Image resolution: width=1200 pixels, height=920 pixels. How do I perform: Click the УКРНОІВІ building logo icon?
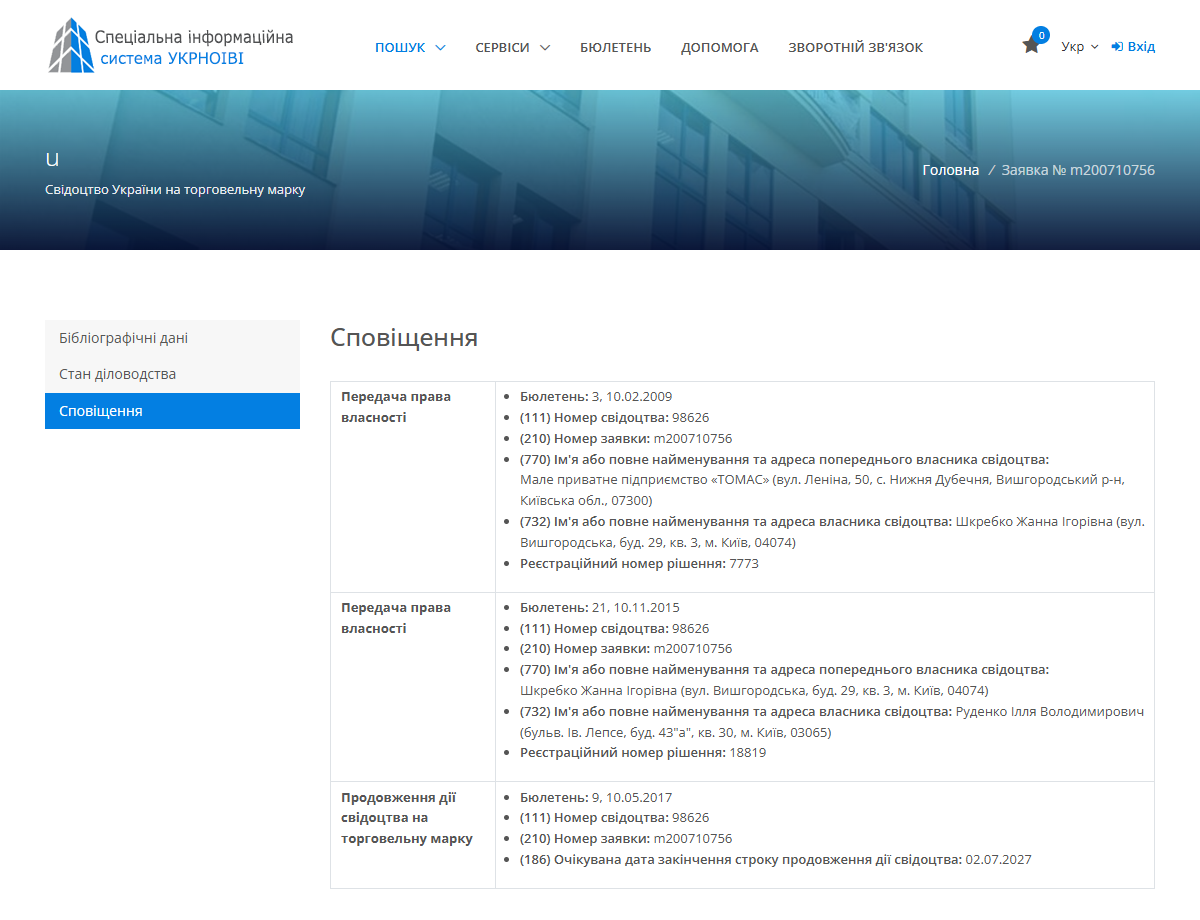tap(71, 46)
